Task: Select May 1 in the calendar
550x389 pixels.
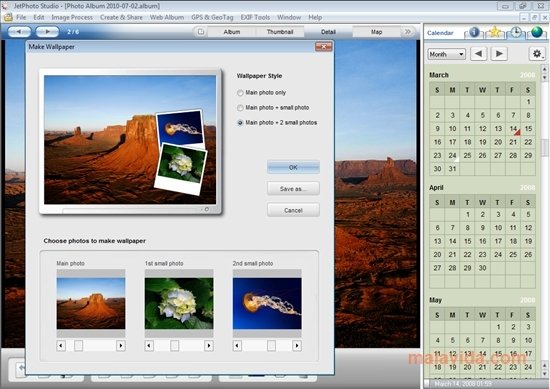Action: pos(498,327)
